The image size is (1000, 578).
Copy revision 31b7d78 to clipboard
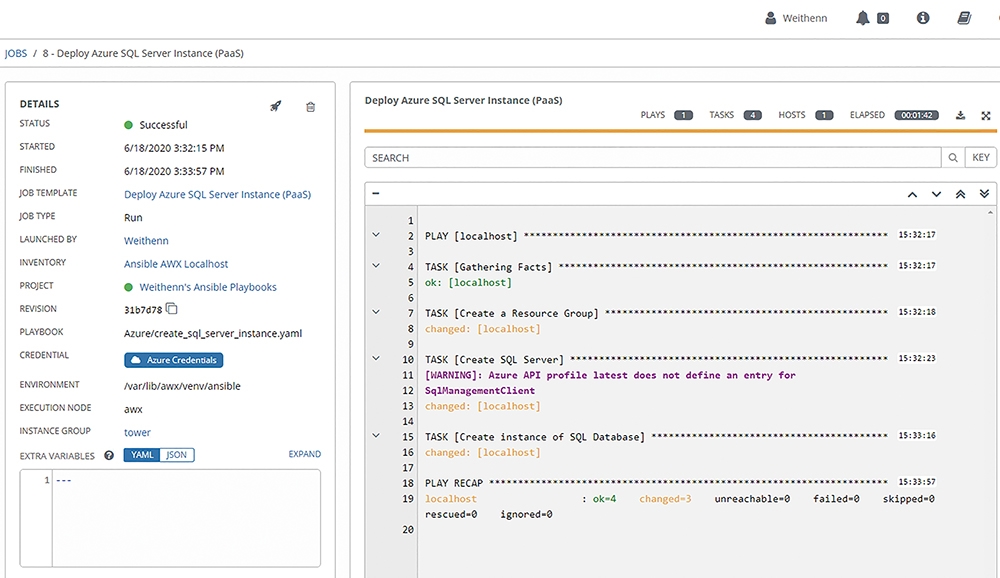172,309
